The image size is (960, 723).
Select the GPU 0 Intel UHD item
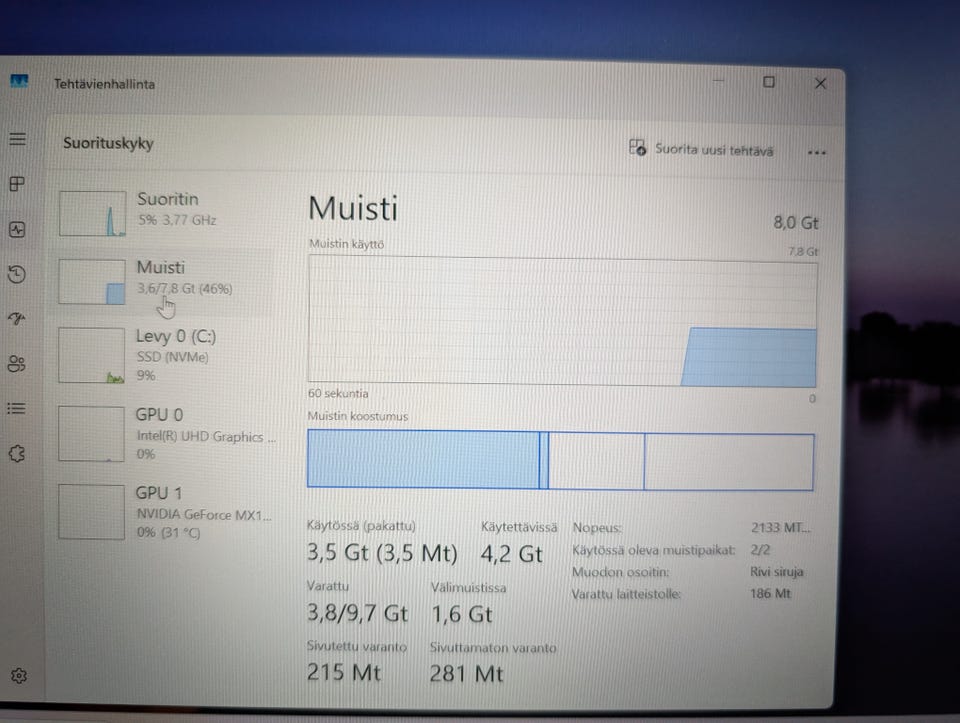point(165,433)
